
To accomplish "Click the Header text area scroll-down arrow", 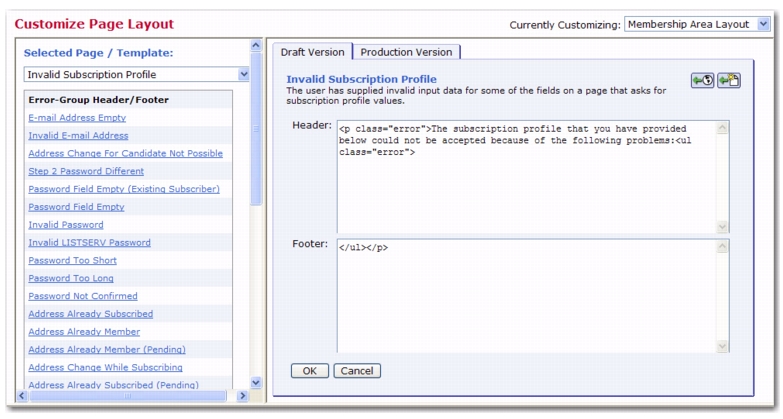I will 723,227.
